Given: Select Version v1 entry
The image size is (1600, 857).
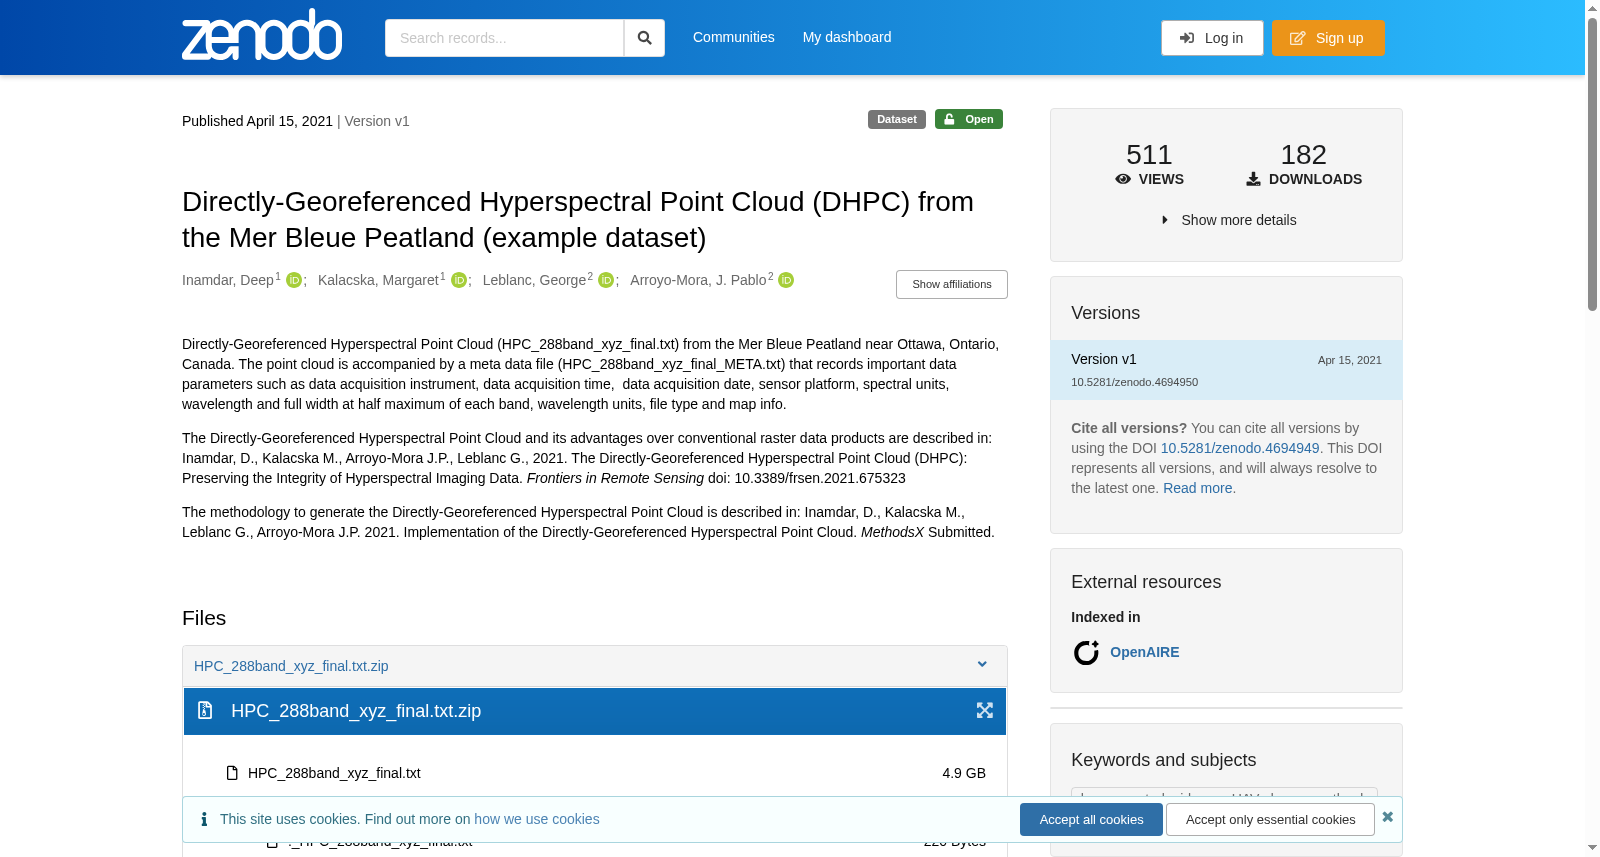Looking at the screenshot, I should point(1226,370).
